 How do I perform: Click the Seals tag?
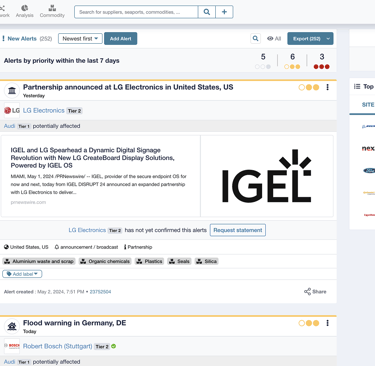click(179, 261)
